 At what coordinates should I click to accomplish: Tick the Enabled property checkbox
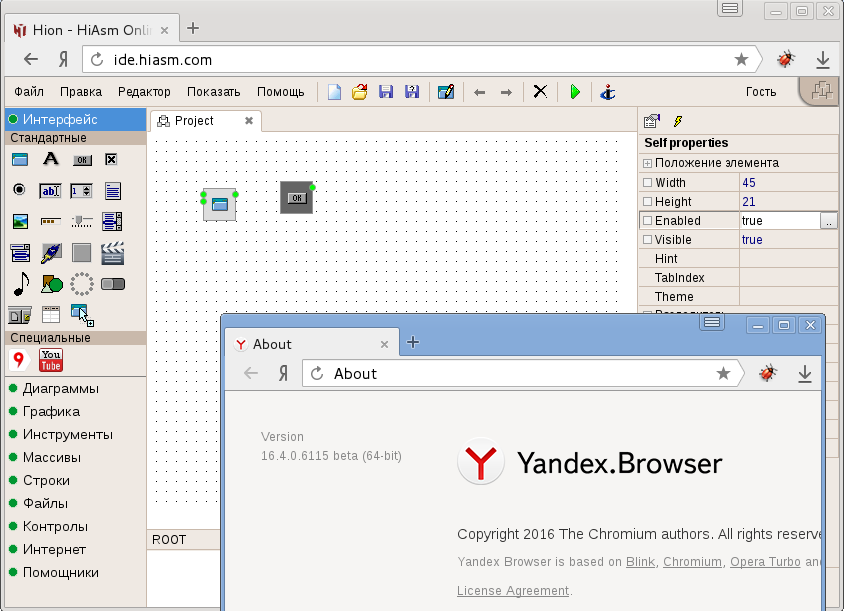[x=648, y=220]
